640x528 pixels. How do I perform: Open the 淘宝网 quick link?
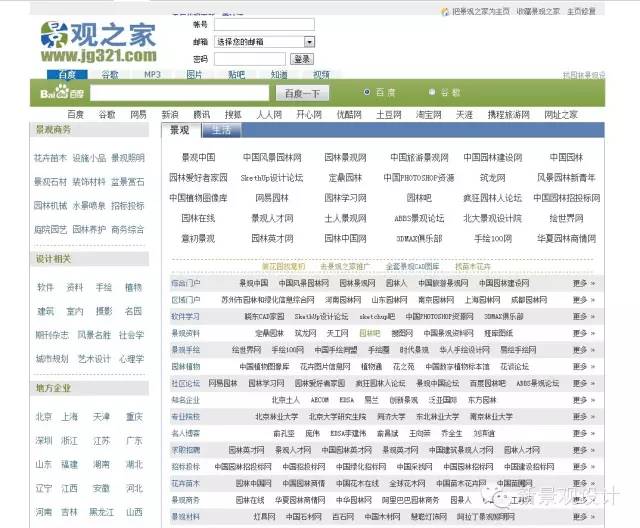pos(429,115)
